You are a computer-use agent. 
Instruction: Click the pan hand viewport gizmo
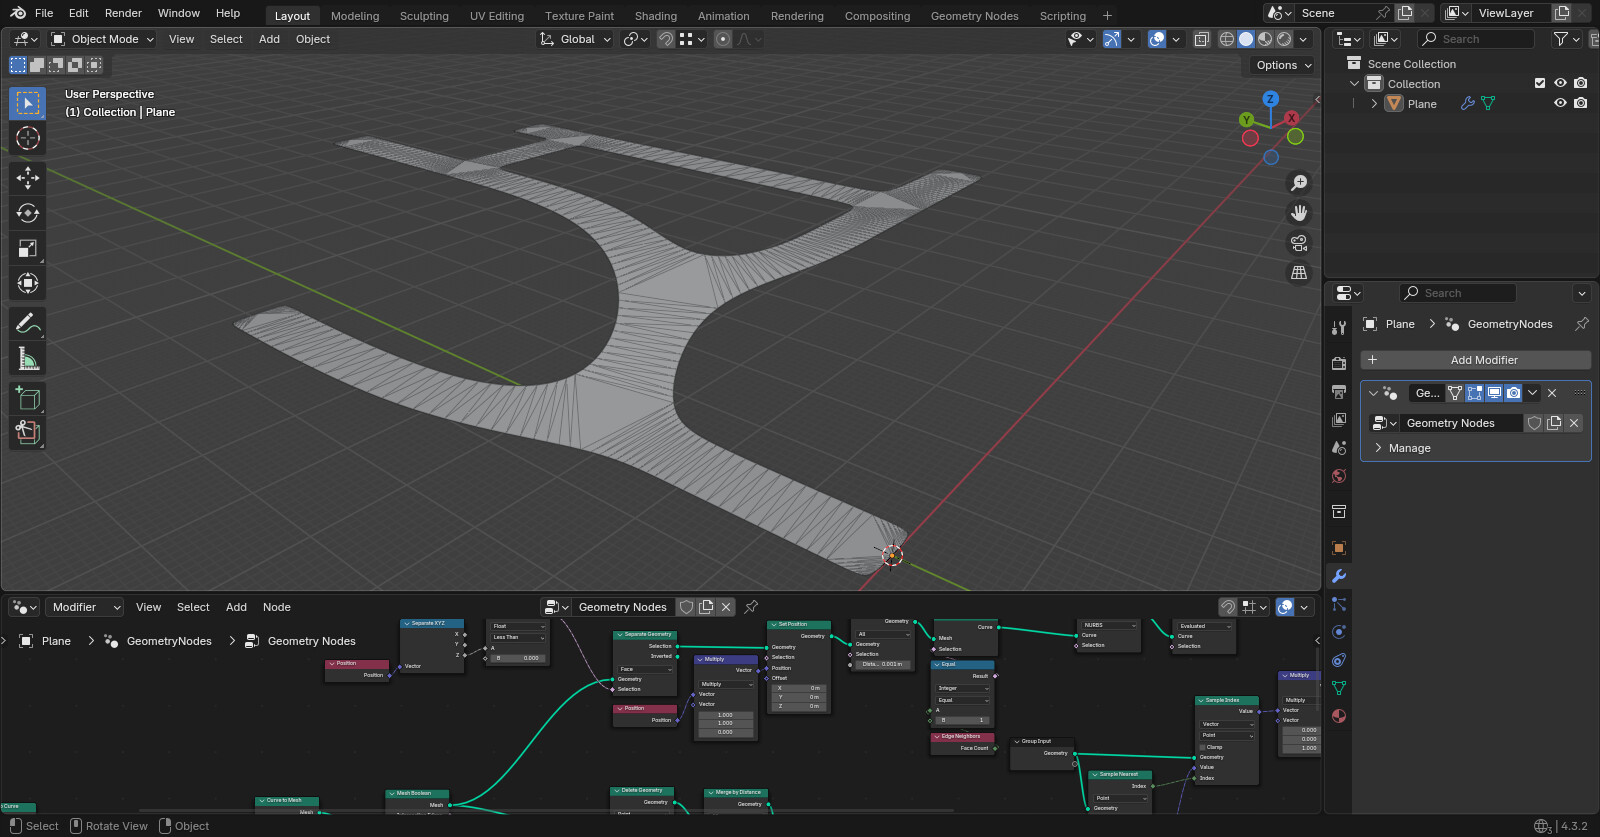pyautogui.click(x=1299, y=213)
